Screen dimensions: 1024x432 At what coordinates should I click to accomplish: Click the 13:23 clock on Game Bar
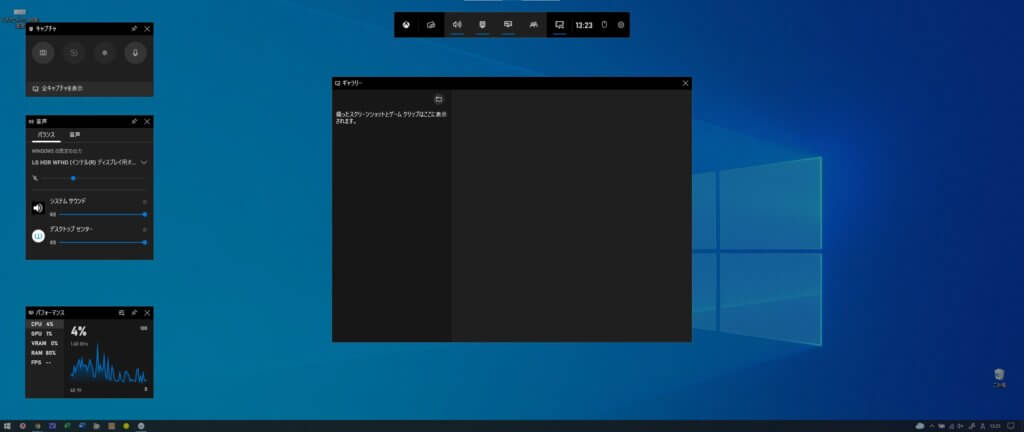584,25
